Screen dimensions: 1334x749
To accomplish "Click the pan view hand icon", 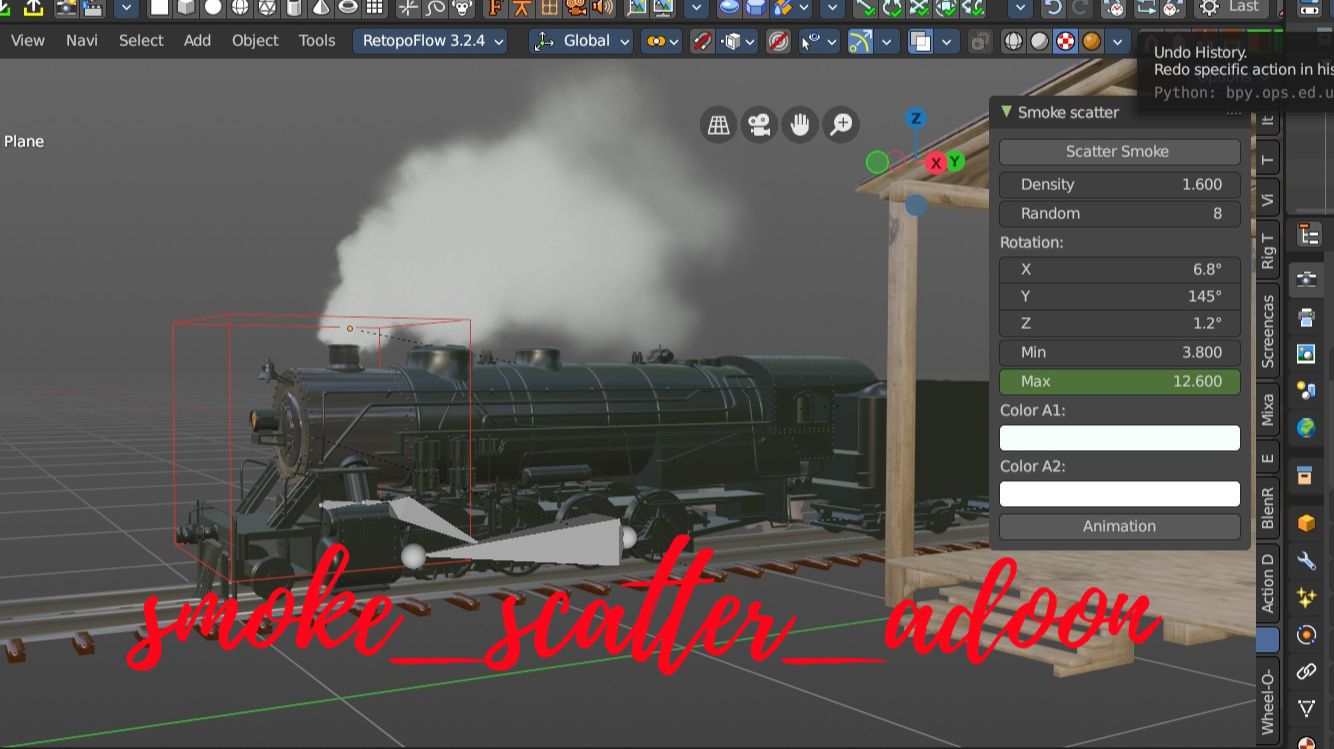I will 800,125.
